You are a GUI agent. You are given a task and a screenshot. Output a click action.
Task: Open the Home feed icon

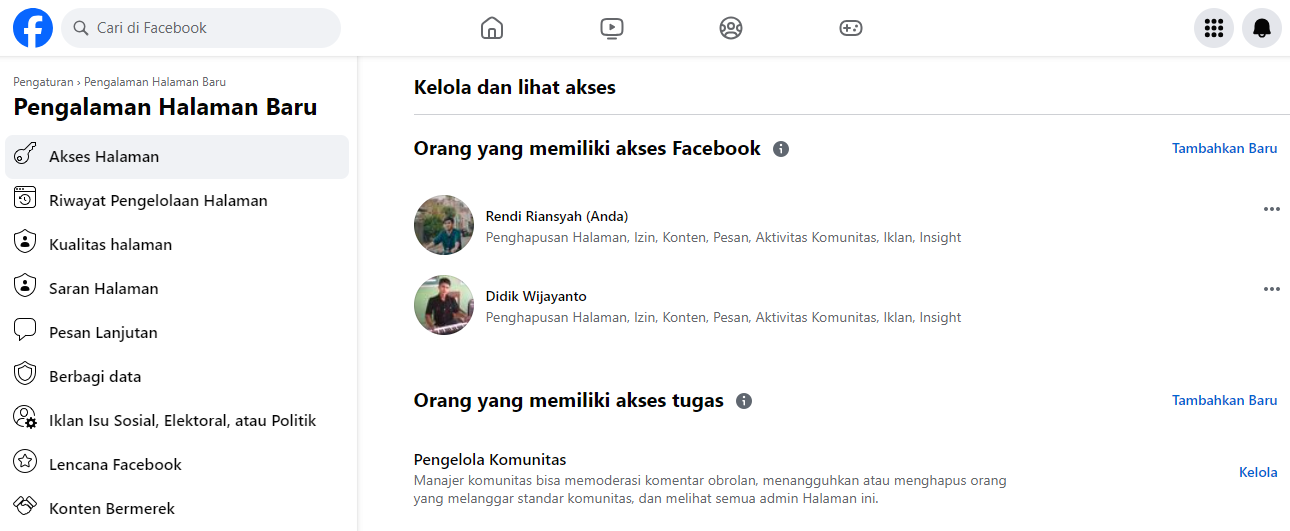pos(492,28)
